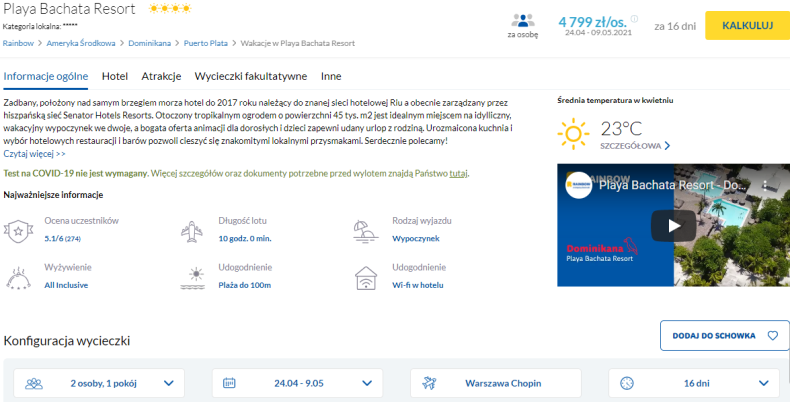This screenshot has height=402, width=790.
Task: Click the four-star hotel rating
Action: [x=170, y=9]
